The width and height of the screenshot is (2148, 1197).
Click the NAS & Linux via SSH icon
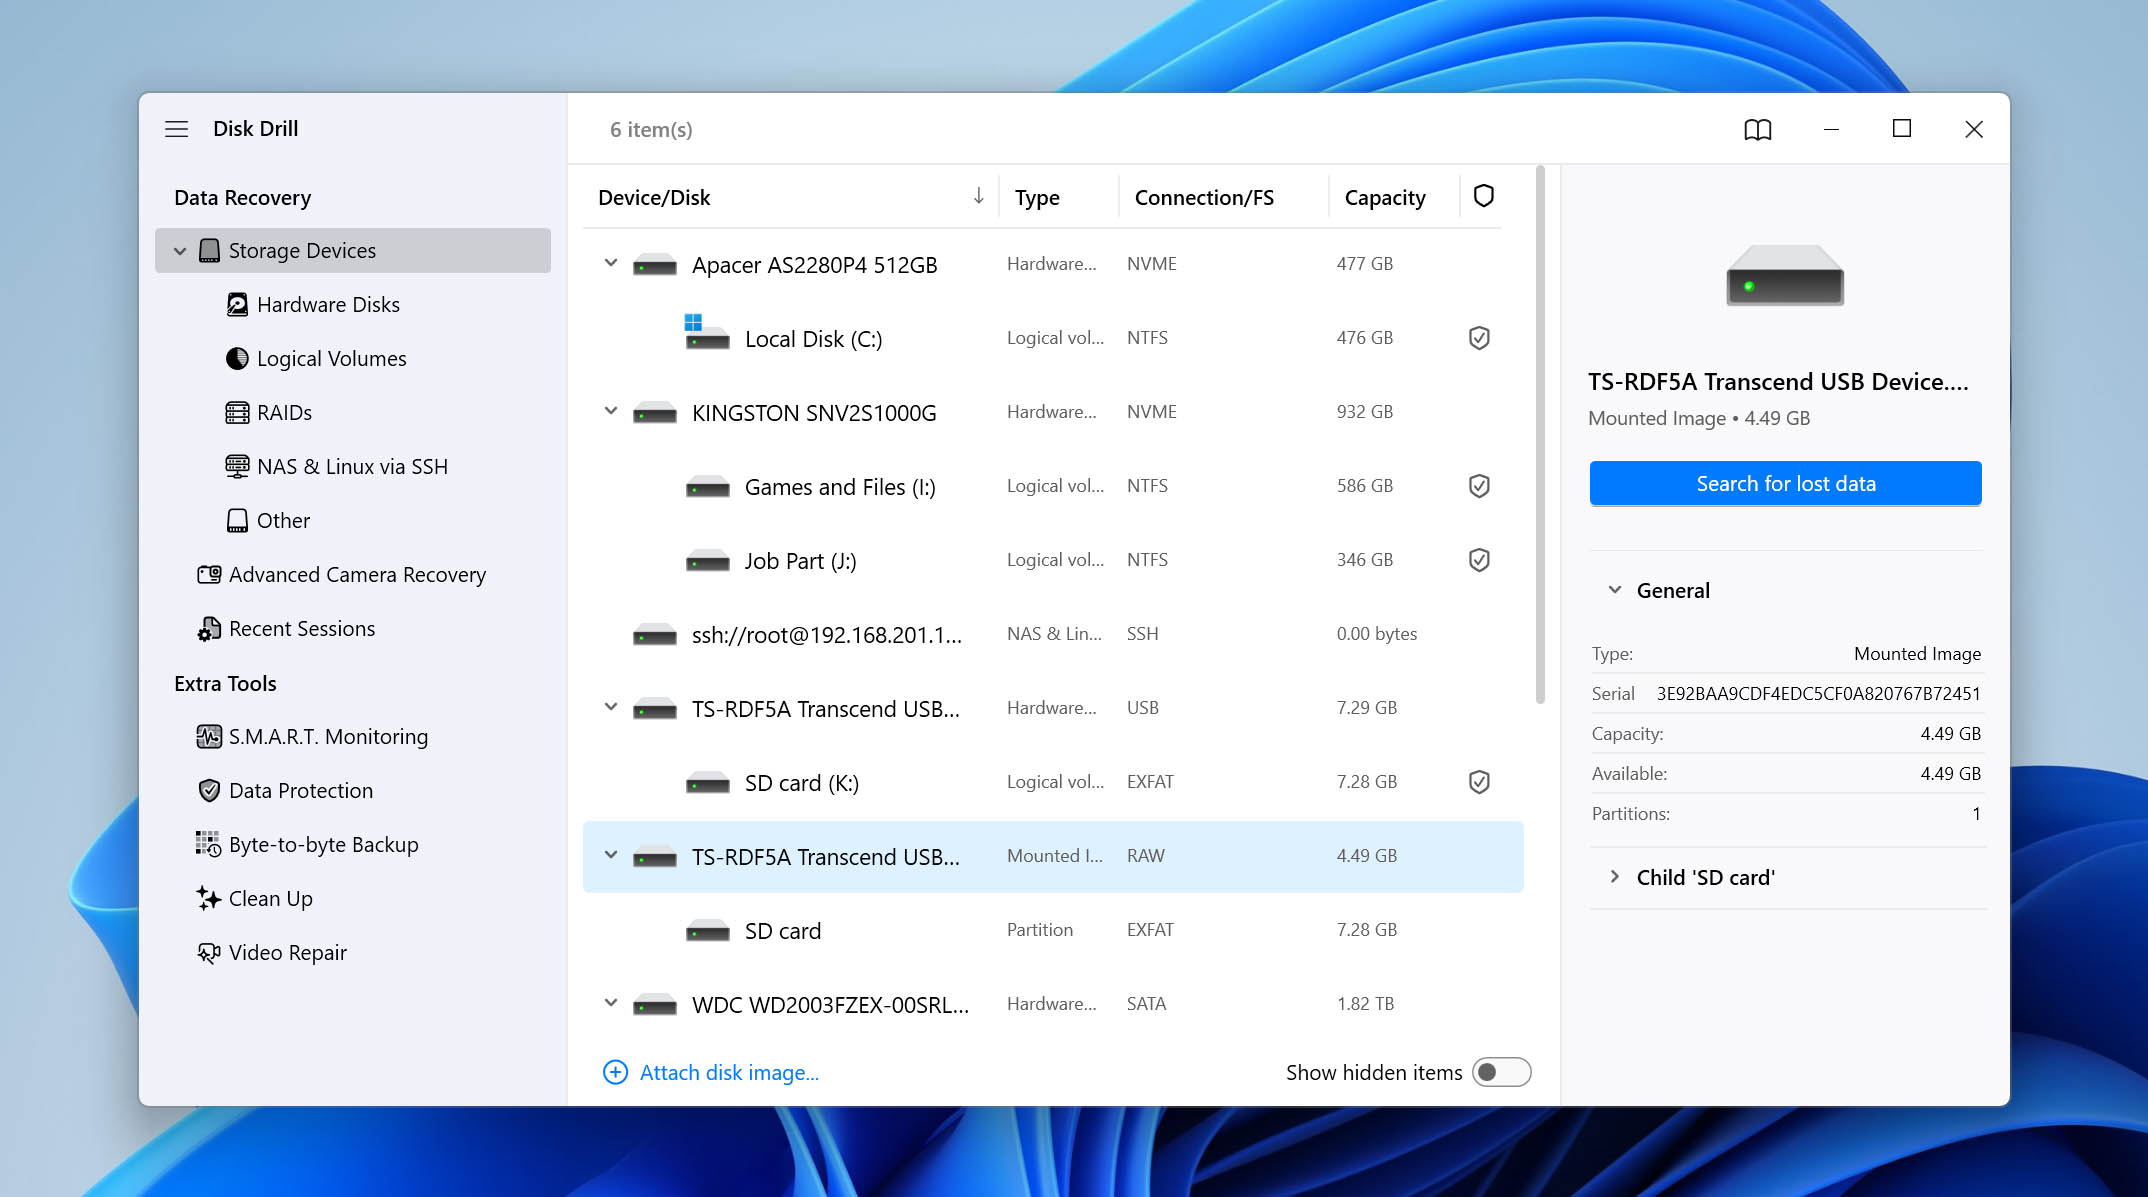click(237, 466)
